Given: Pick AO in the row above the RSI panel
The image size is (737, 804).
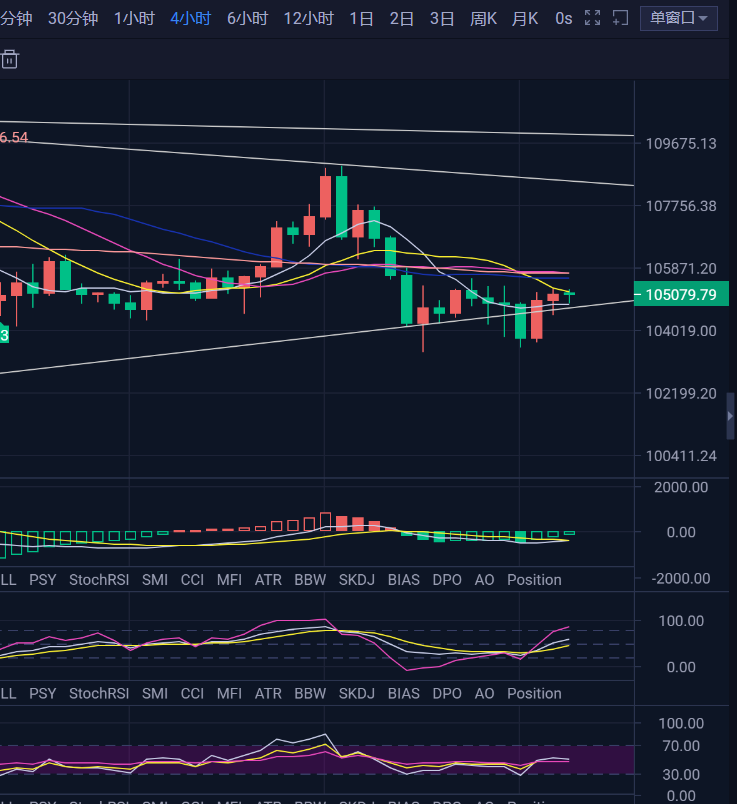Looking at the screenshot, I should [485, 694].
